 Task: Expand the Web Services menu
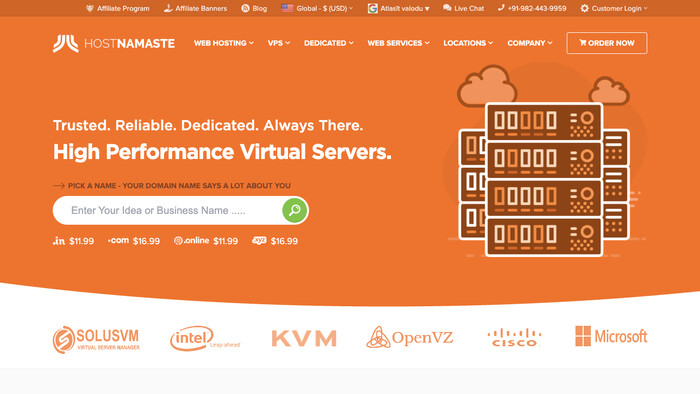[398, 43]
